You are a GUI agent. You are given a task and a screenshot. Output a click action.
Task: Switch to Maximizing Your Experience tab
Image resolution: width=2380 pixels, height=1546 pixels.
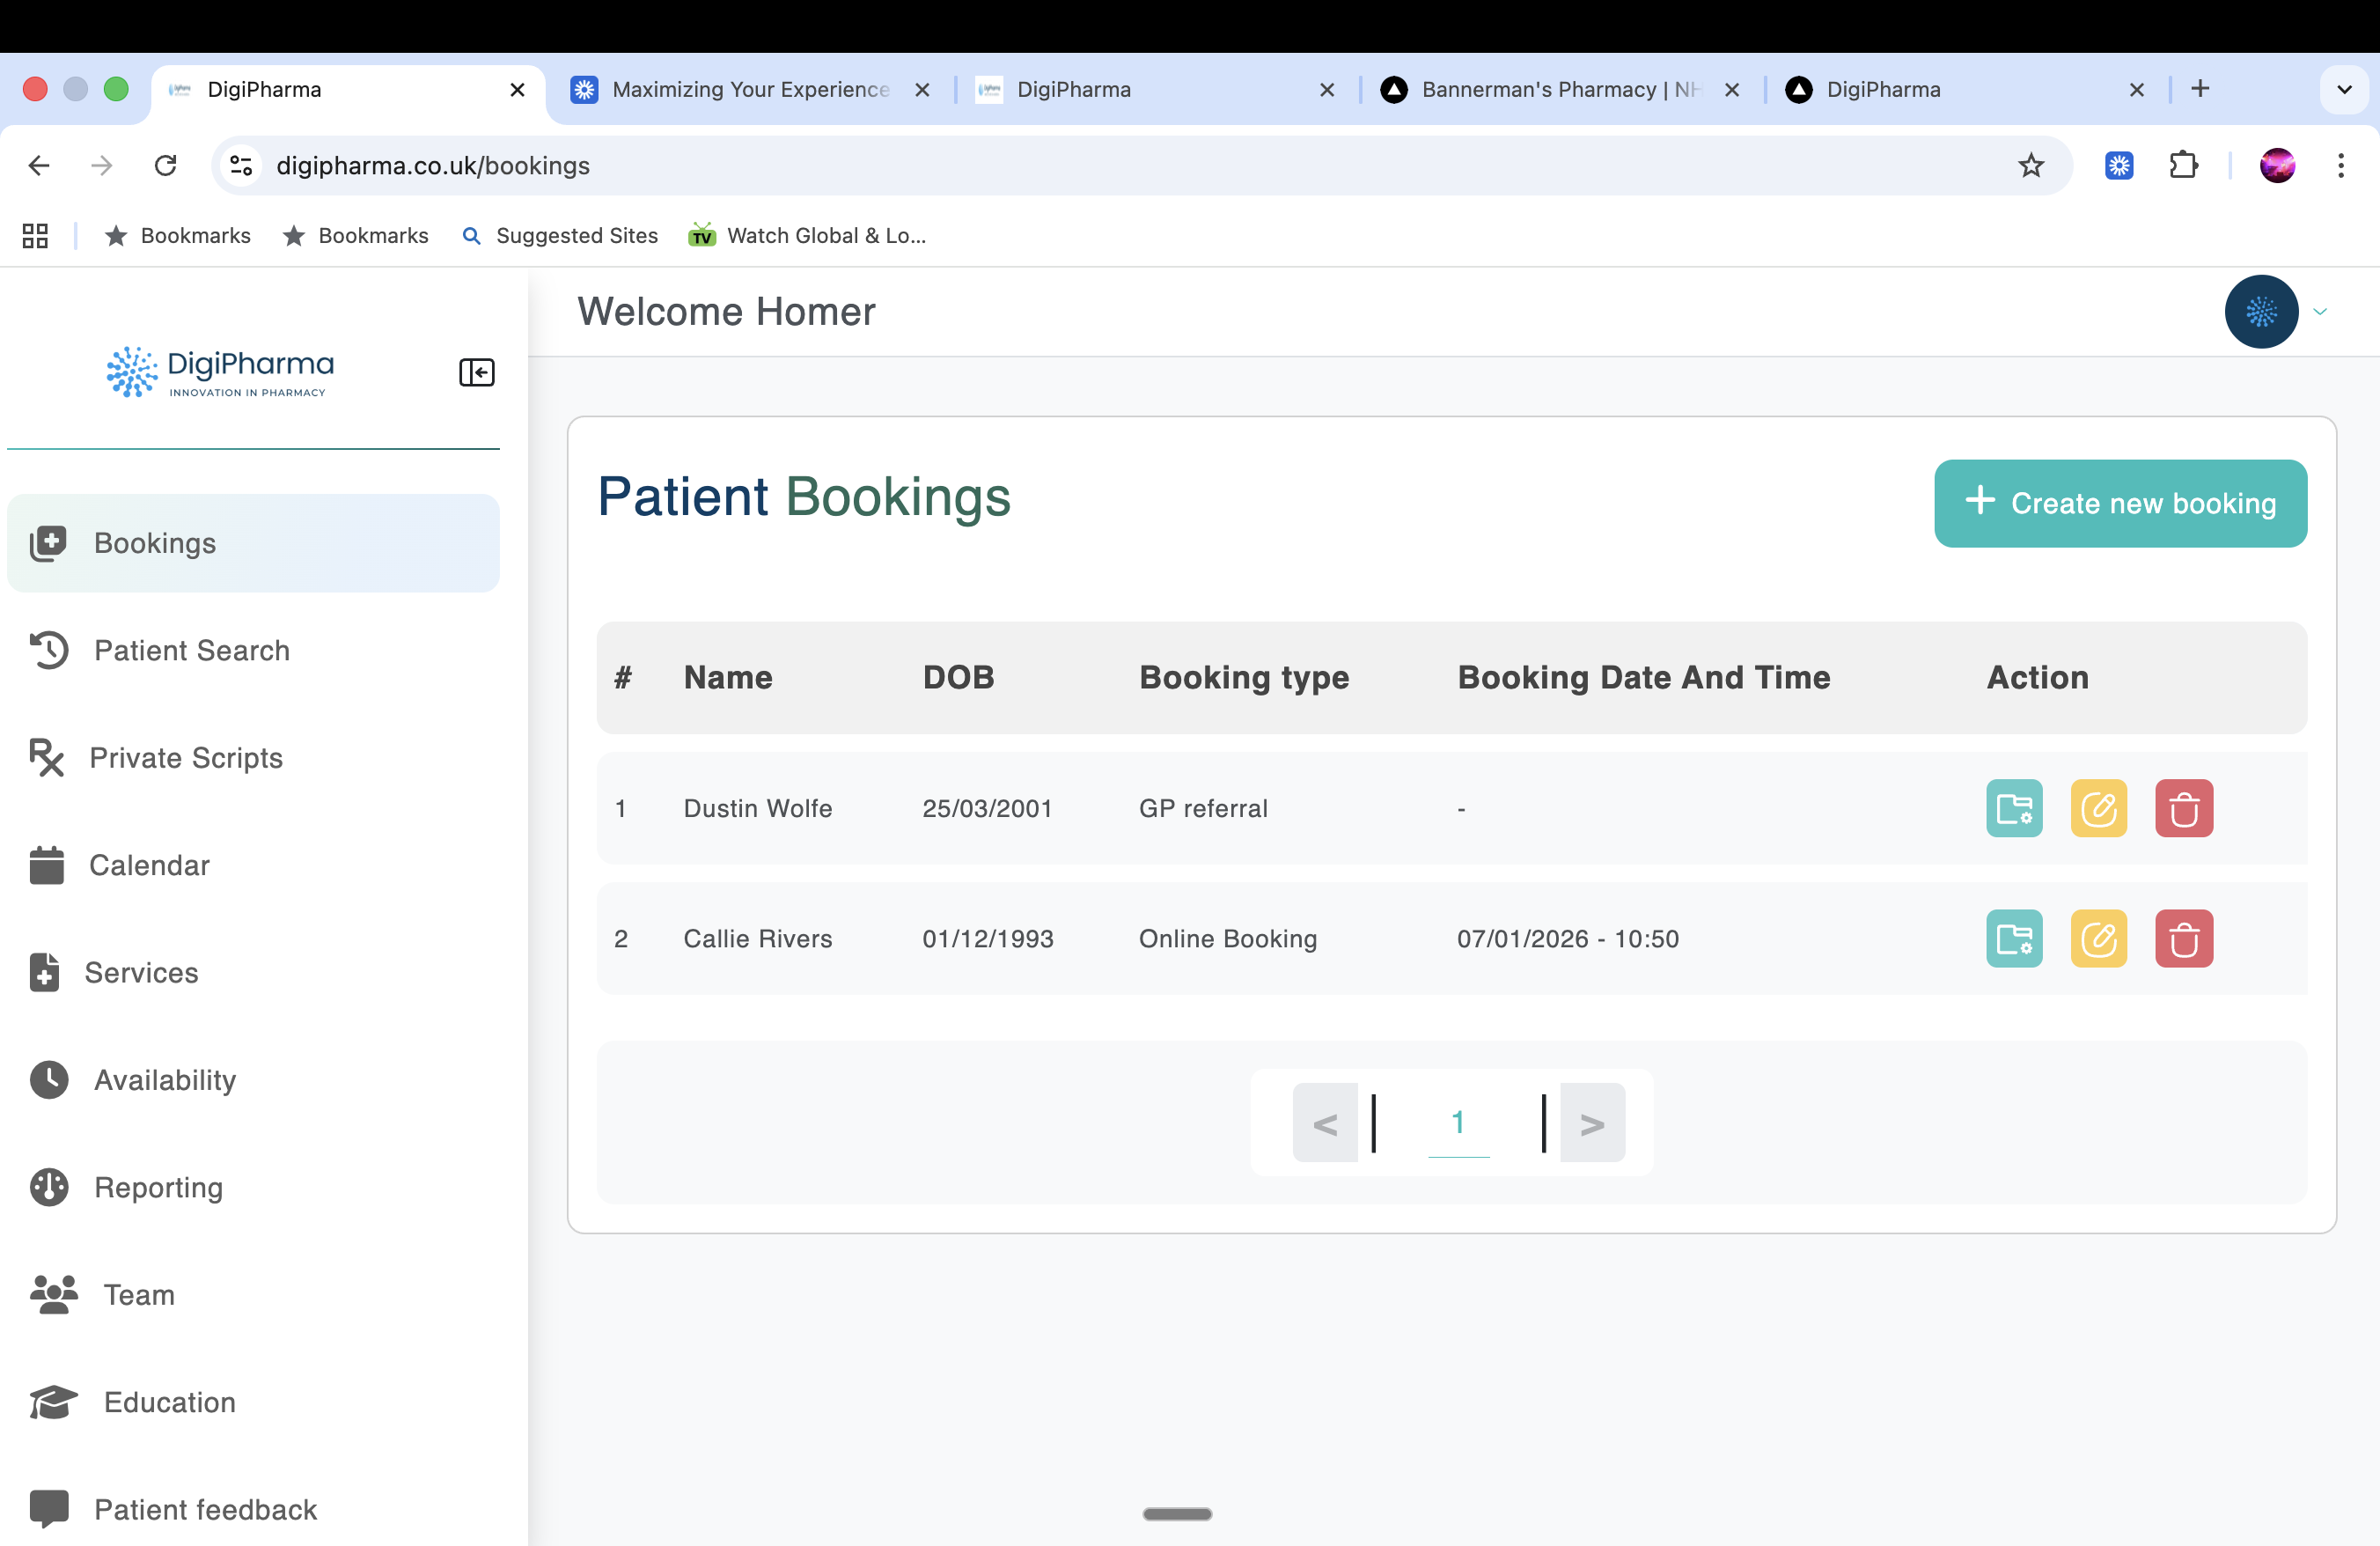coord(750,90)
